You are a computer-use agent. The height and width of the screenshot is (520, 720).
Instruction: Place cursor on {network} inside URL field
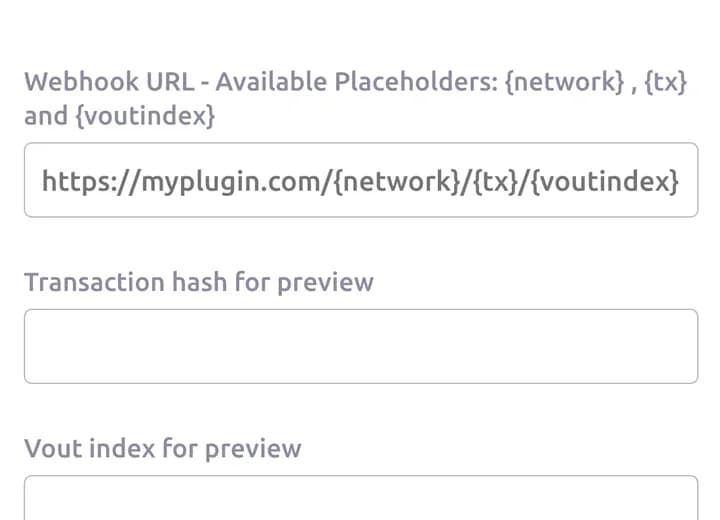pyautogui.click(x=397, y=181)
